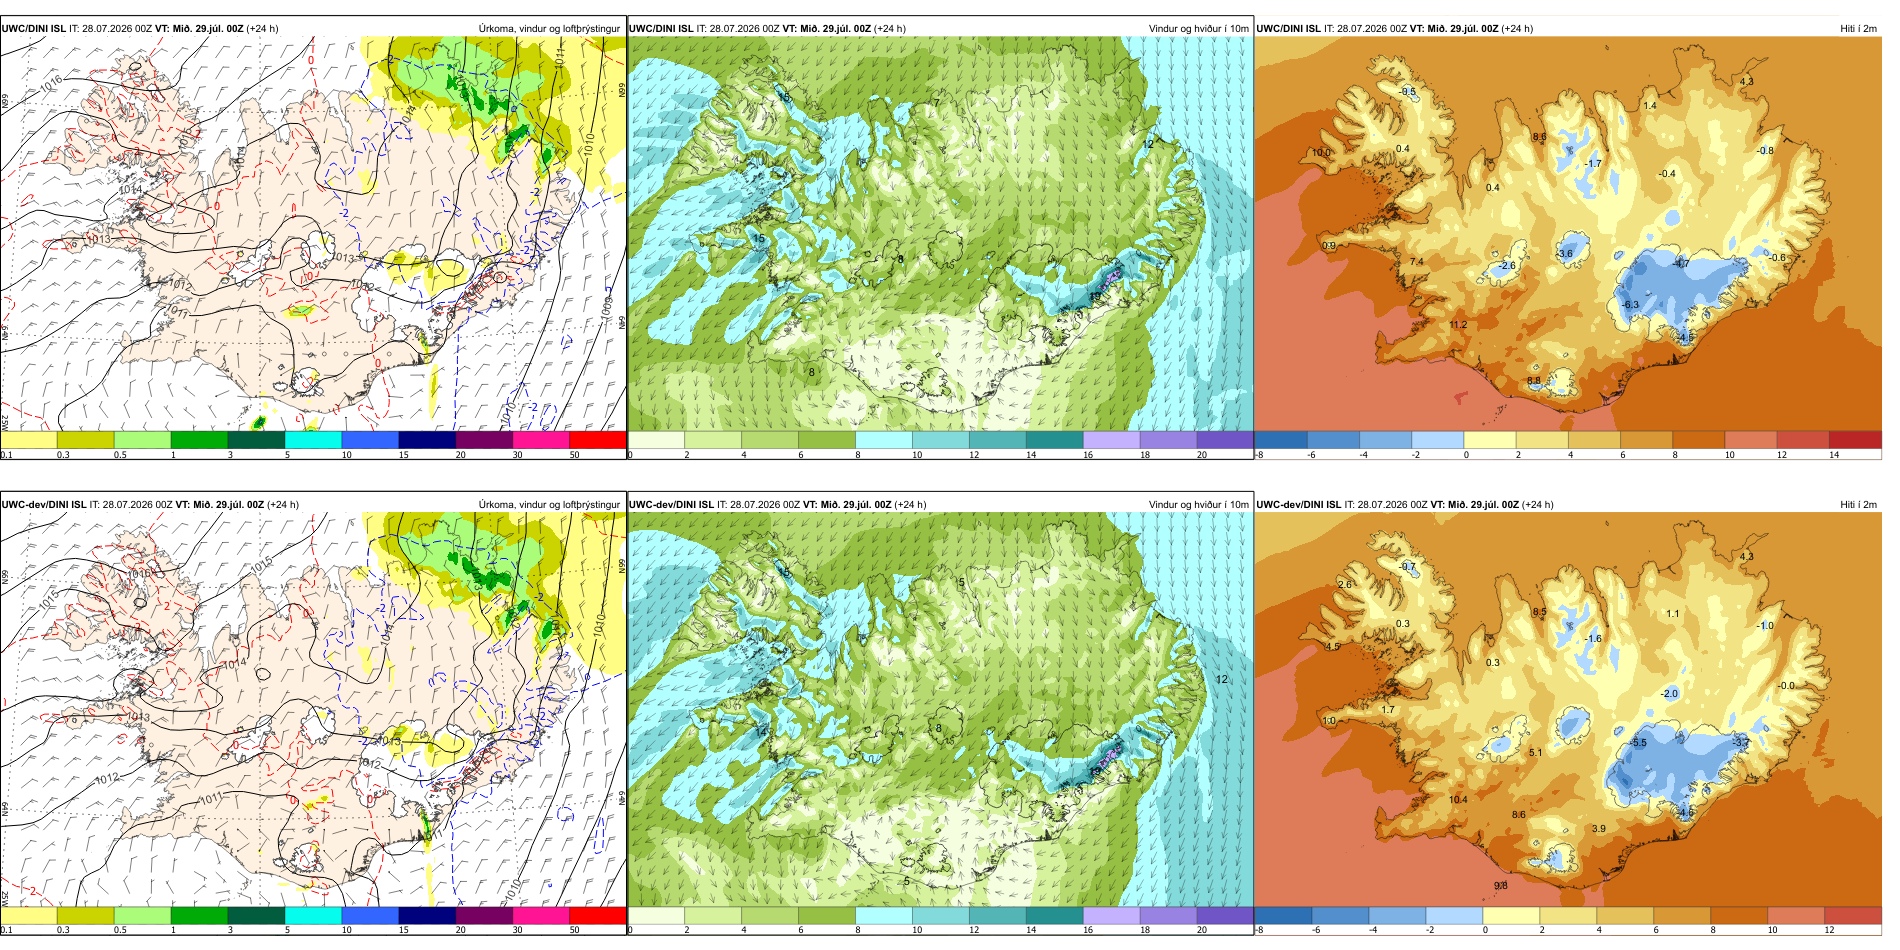The image size is (1900, 950).
Task: Open the UWC-dev wind and gusts map
Action: coord(940,710)
